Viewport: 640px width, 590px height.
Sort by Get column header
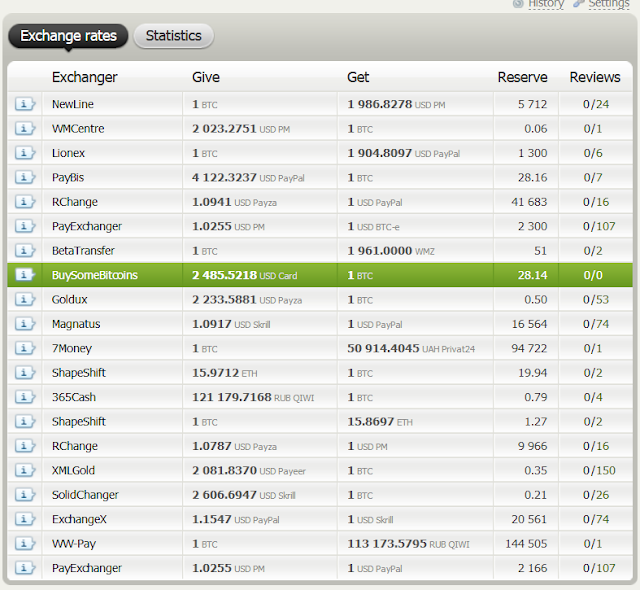point(358,77)
